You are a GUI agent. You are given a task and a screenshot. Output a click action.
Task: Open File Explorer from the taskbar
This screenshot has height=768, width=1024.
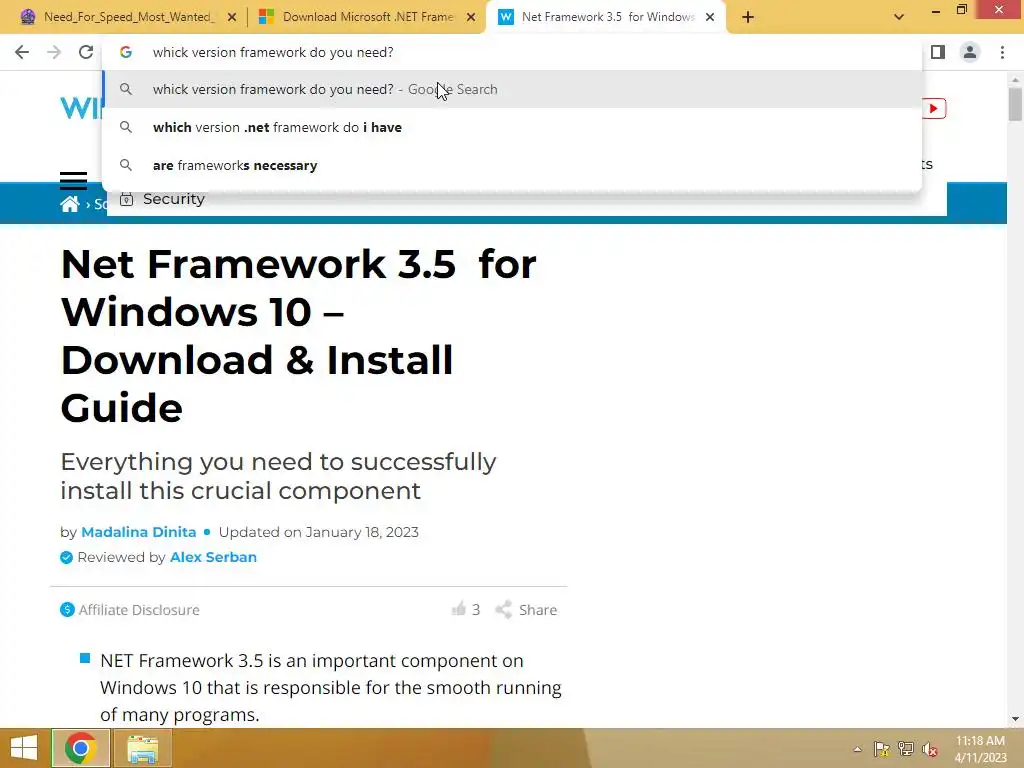[x=142, y=748]
